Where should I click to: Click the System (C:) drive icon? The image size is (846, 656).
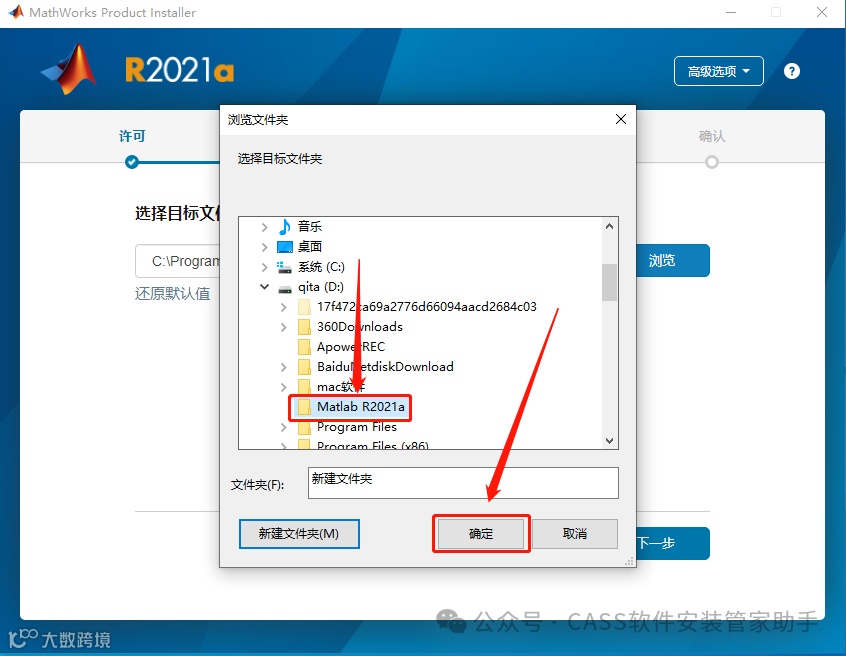click(284, 267)
